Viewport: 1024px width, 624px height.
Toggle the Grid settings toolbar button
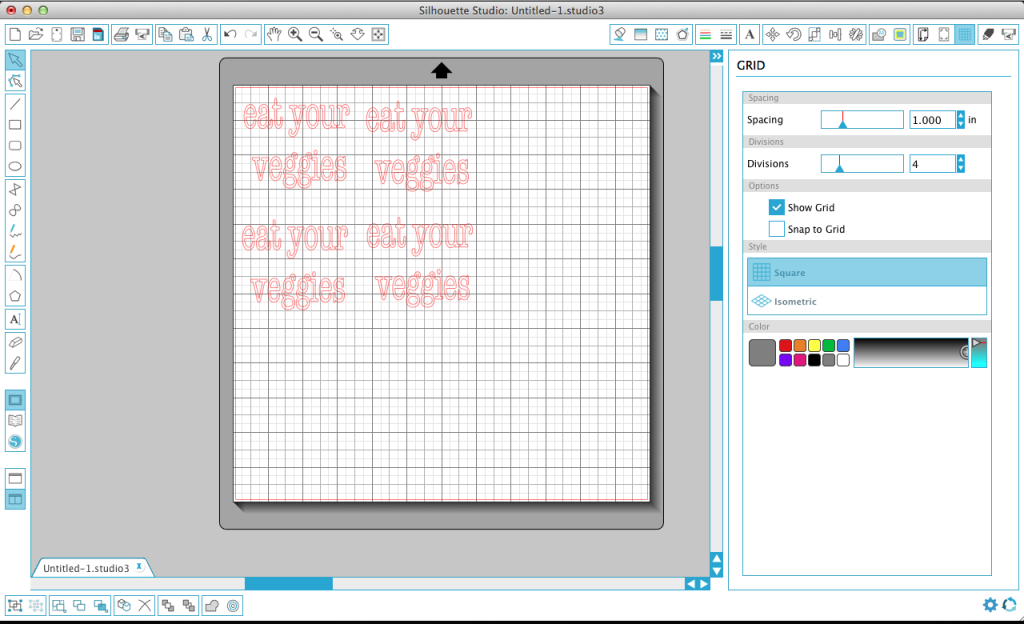pos(965,35)
